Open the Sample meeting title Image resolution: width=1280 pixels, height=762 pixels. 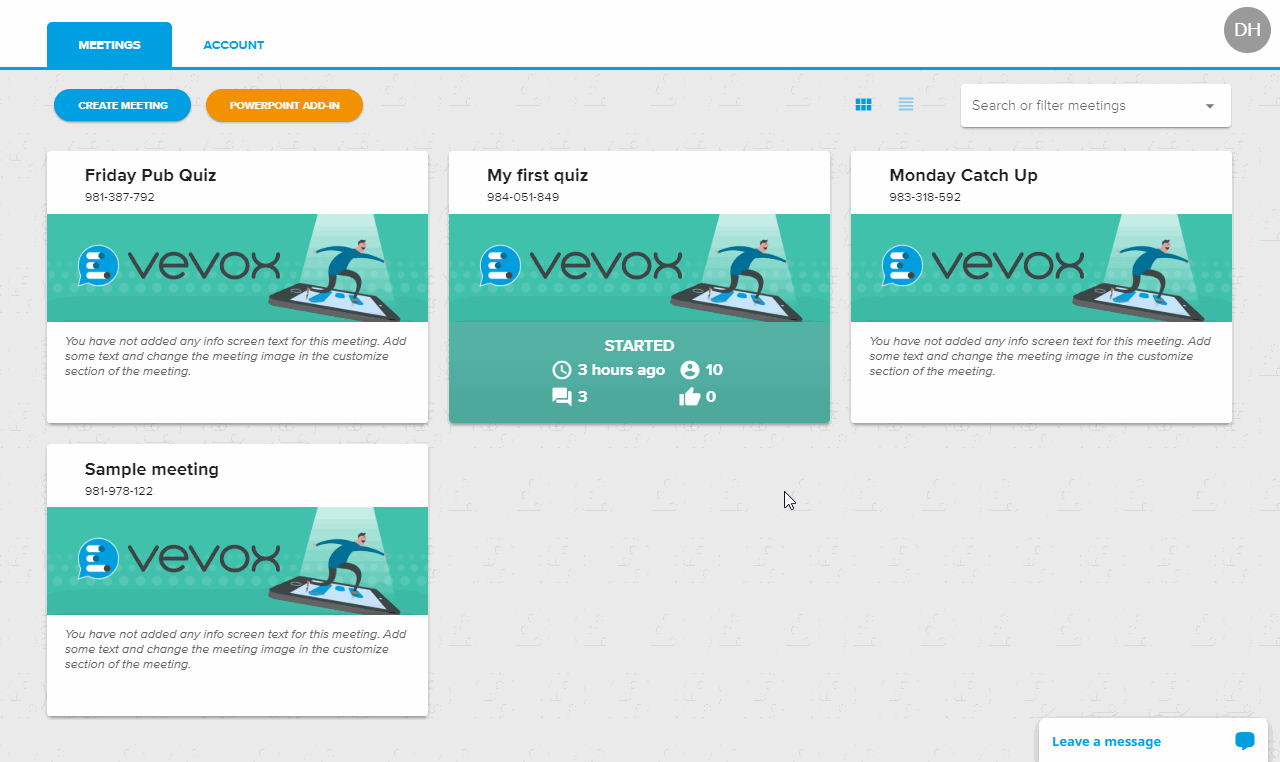[x=152, y=469]
